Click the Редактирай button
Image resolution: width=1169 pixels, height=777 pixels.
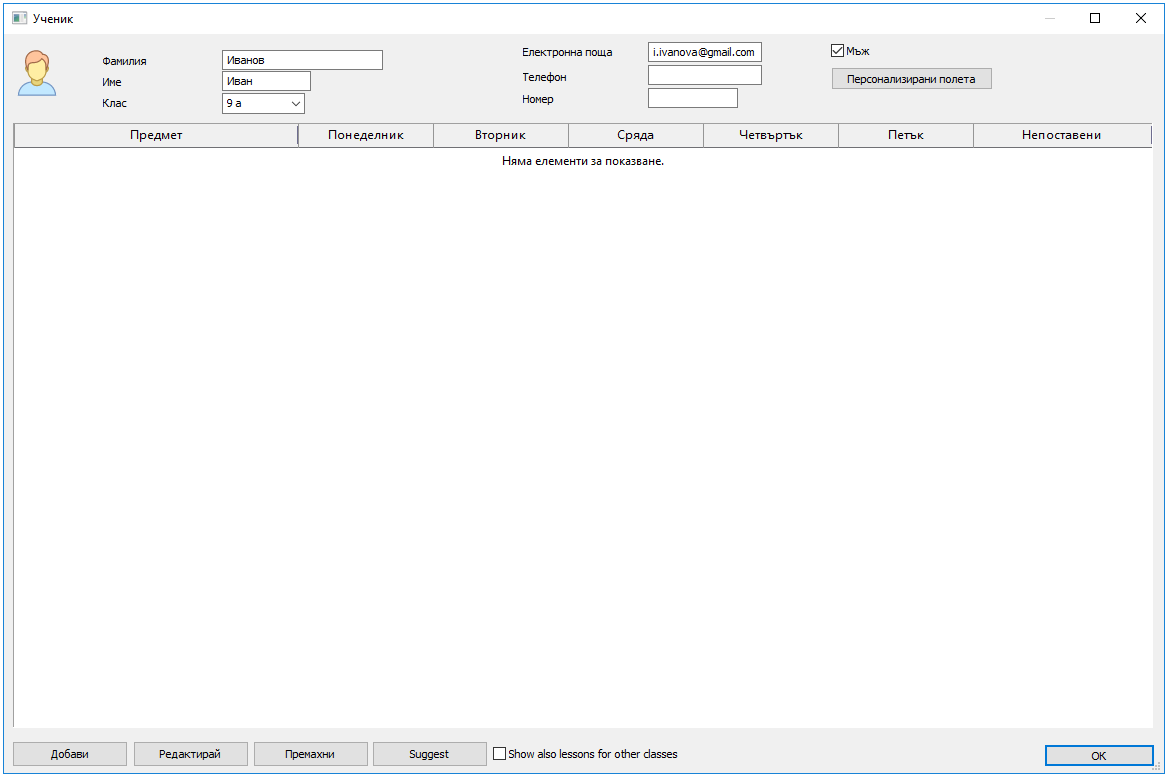pyautogui.click(x=190, y=754)
